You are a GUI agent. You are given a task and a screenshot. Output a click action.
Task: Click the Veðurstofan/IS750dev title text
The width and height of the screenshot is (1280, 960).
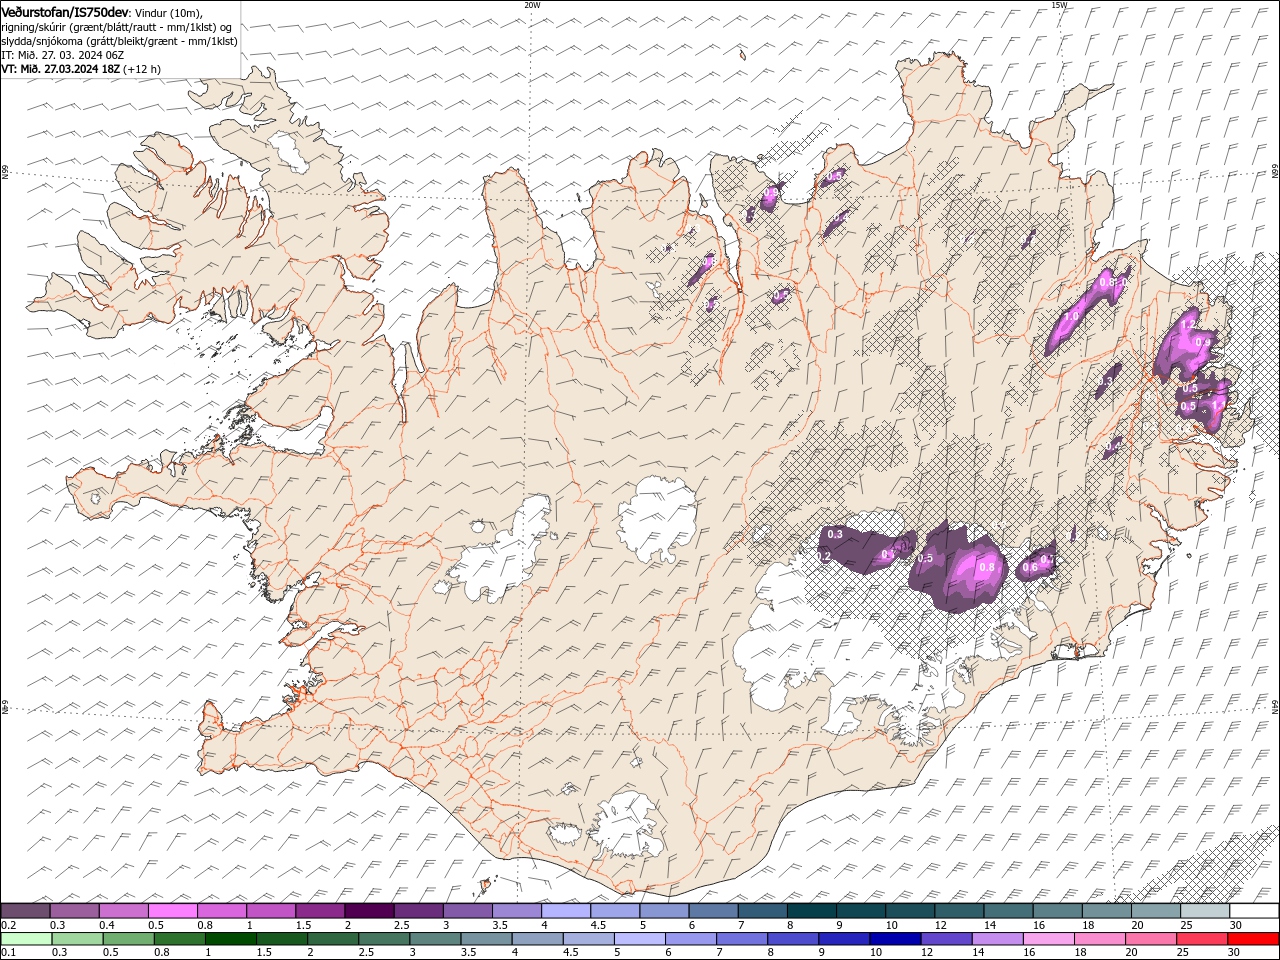coord(65,11)
